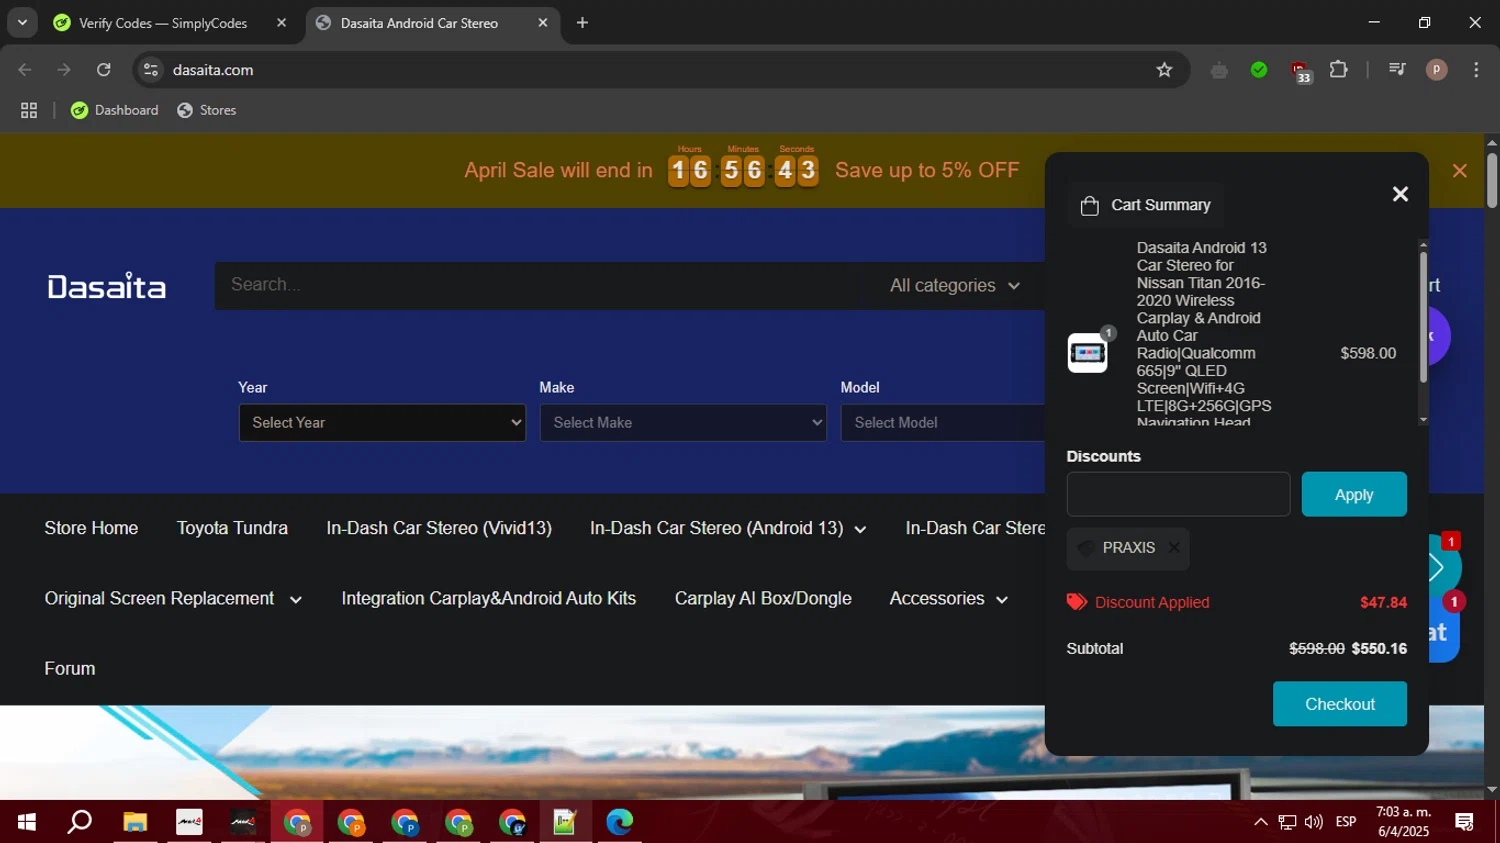
Task: Click the $47.84 discount amount
Action: (x=1383, y=602)
